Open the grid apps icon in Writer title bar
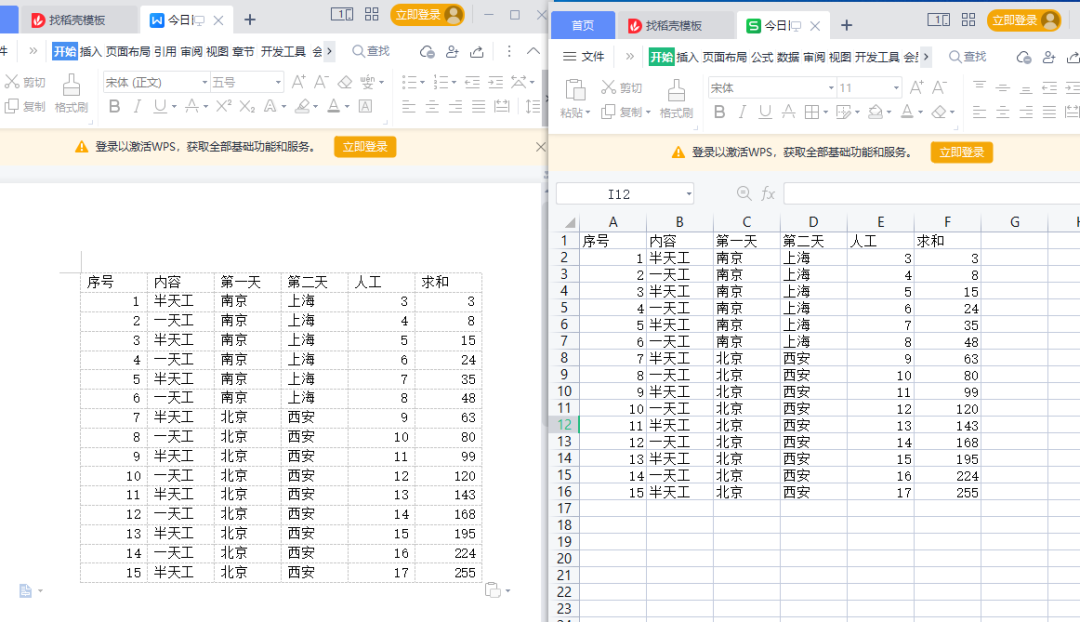The image size is (1080, 622). [x=372, y=14]
